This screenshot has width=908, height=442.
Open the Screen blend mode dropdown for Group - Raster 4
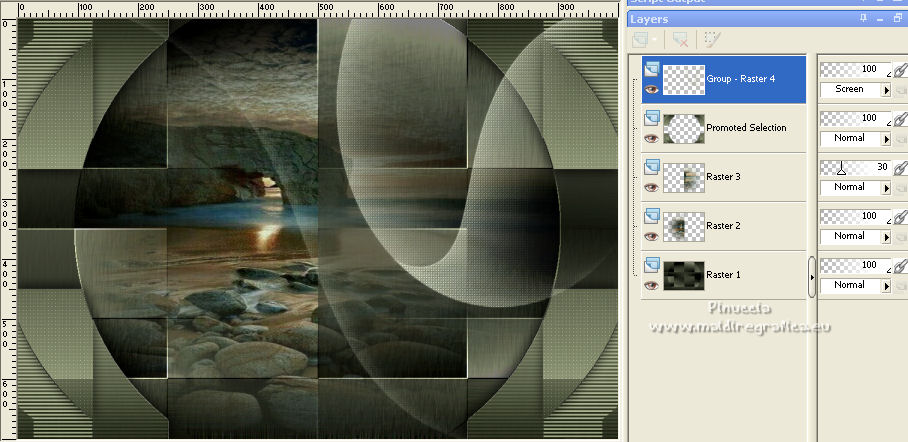(855, 89)
